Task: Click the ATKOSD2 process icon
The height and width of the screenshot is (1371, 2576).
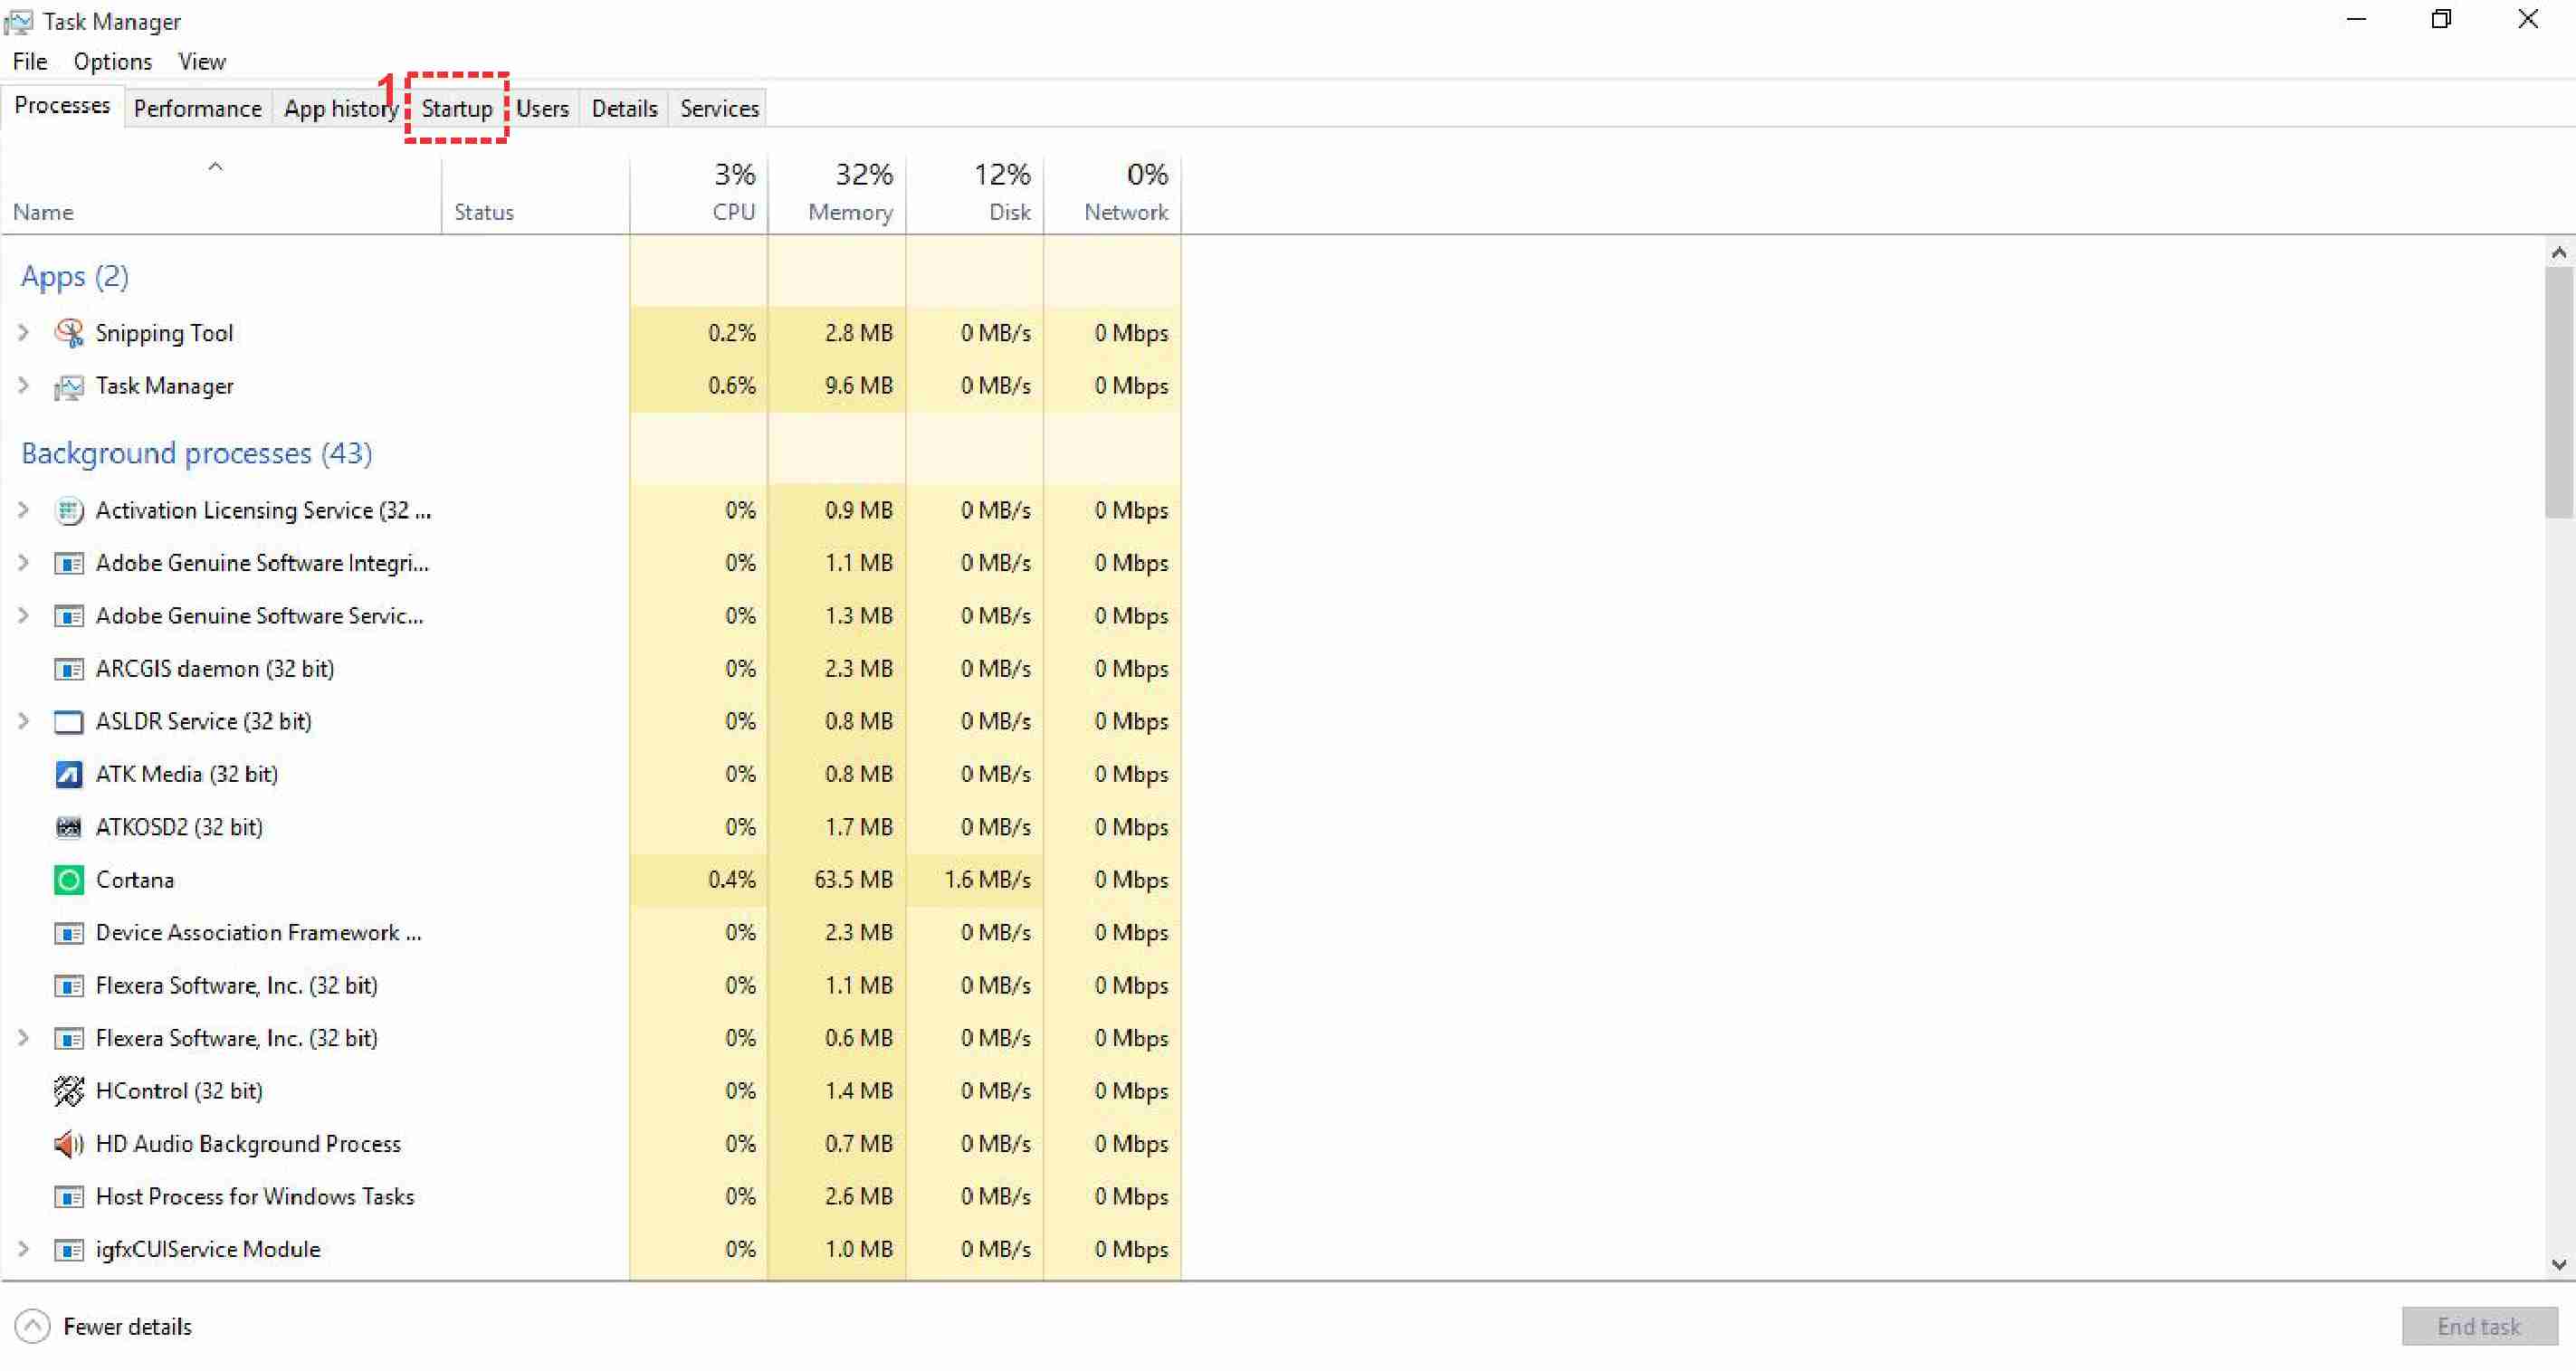Action: [68, 828]
